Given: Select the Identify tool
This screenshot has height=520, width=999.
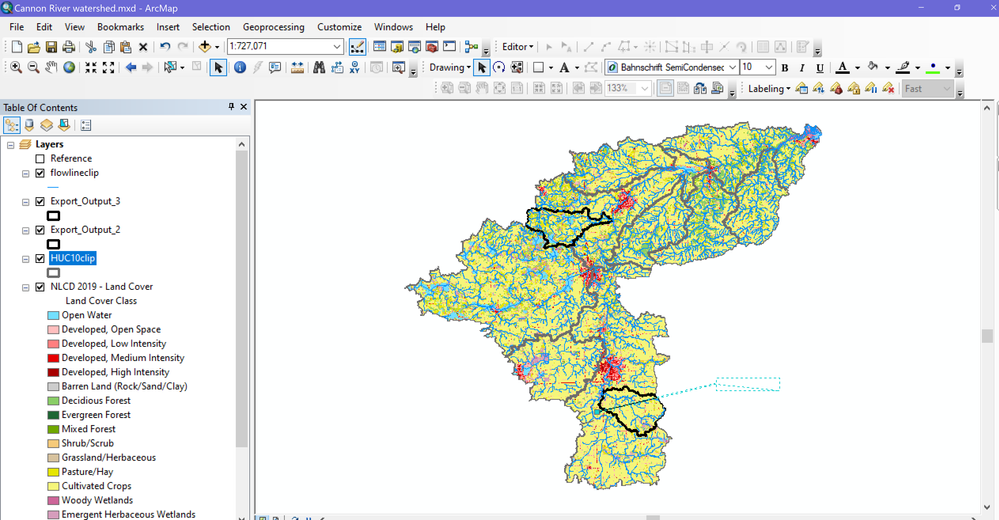Looking at the screenshot, I should tap(240, 68).
